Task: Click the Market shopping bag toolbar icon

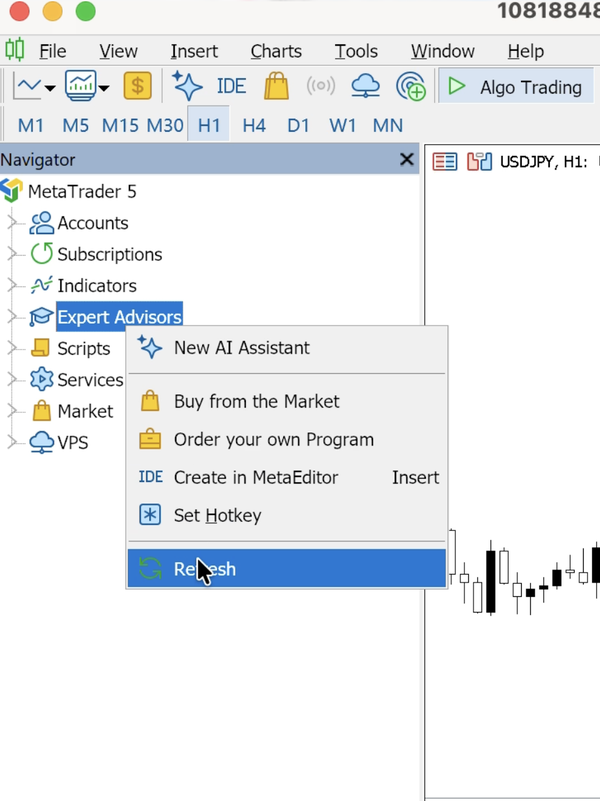Action: click(276, 85)
